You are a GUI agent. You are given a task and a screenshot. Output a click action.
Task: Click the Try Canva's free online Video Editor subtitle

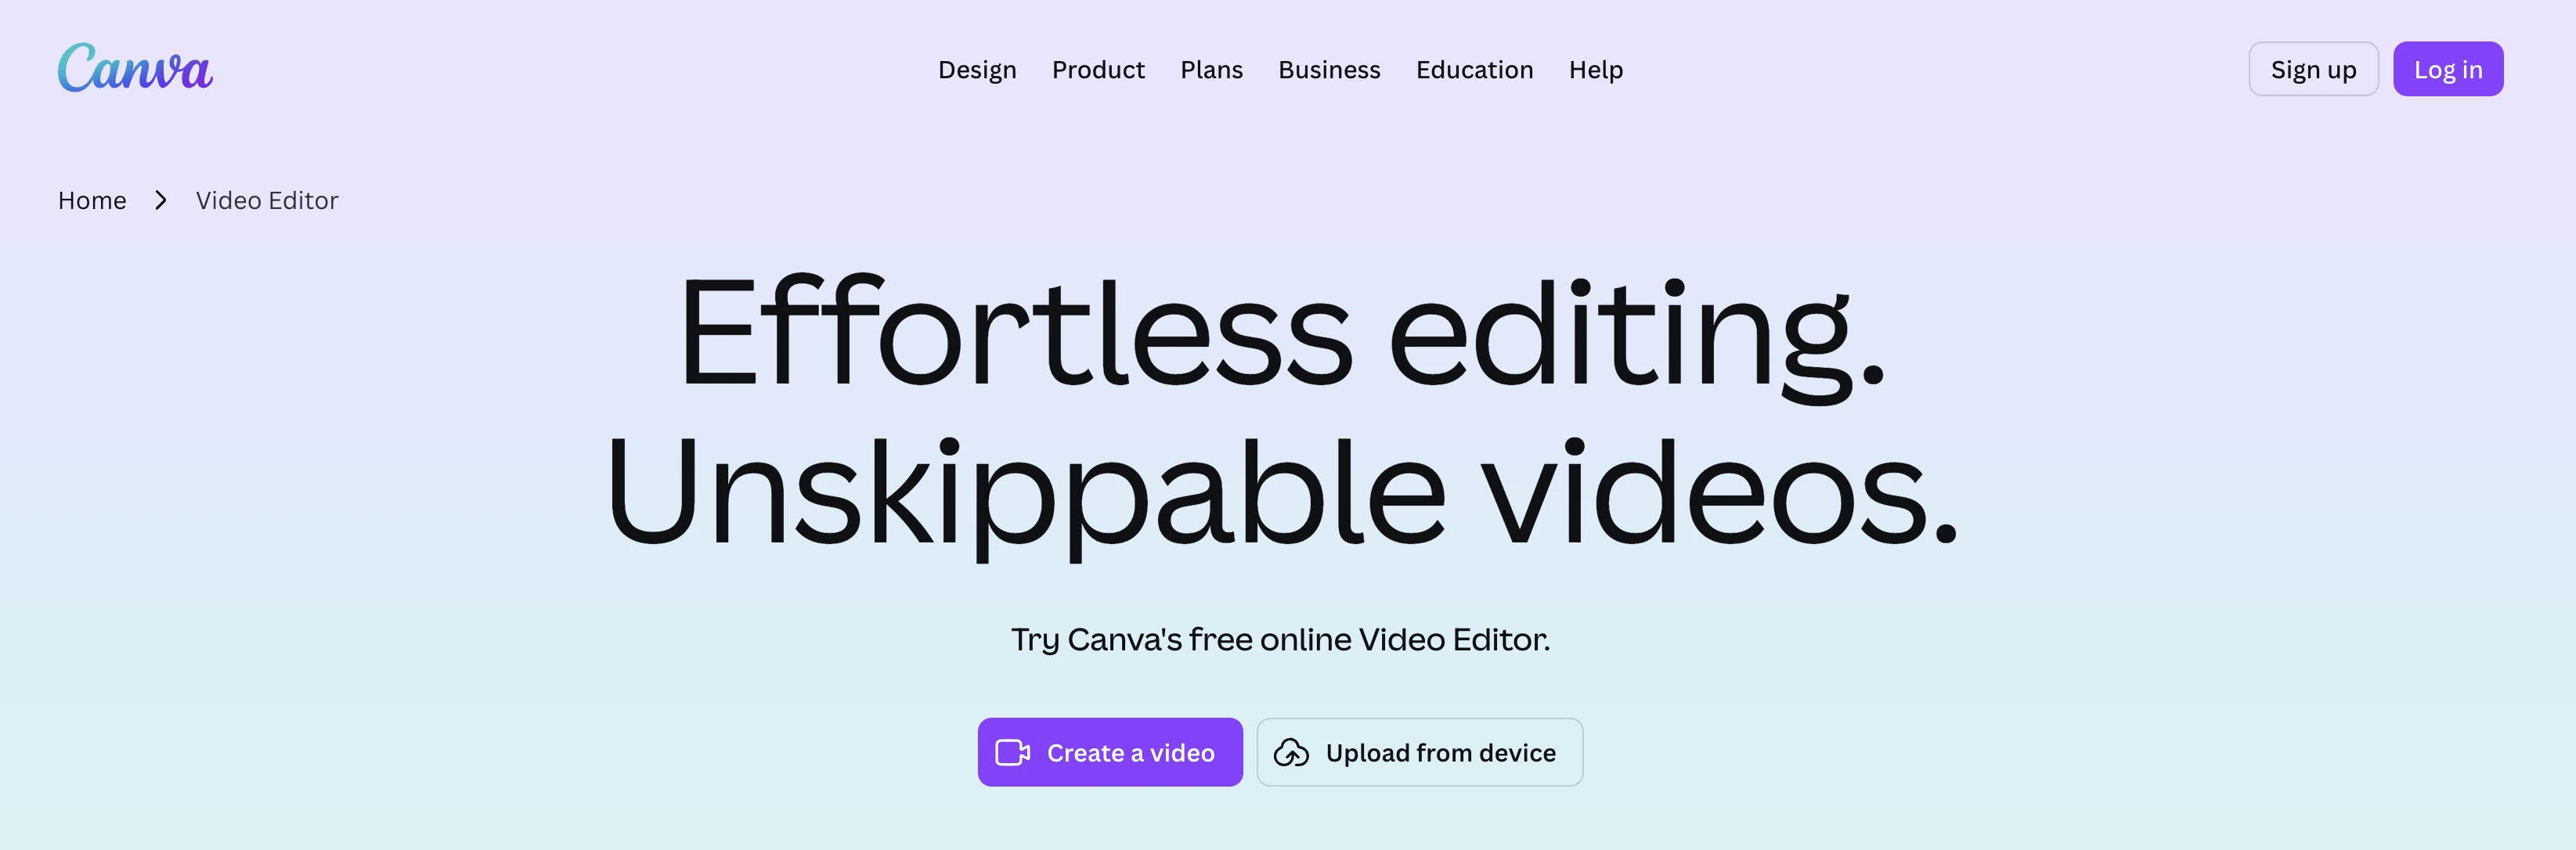coord(1280,639)
